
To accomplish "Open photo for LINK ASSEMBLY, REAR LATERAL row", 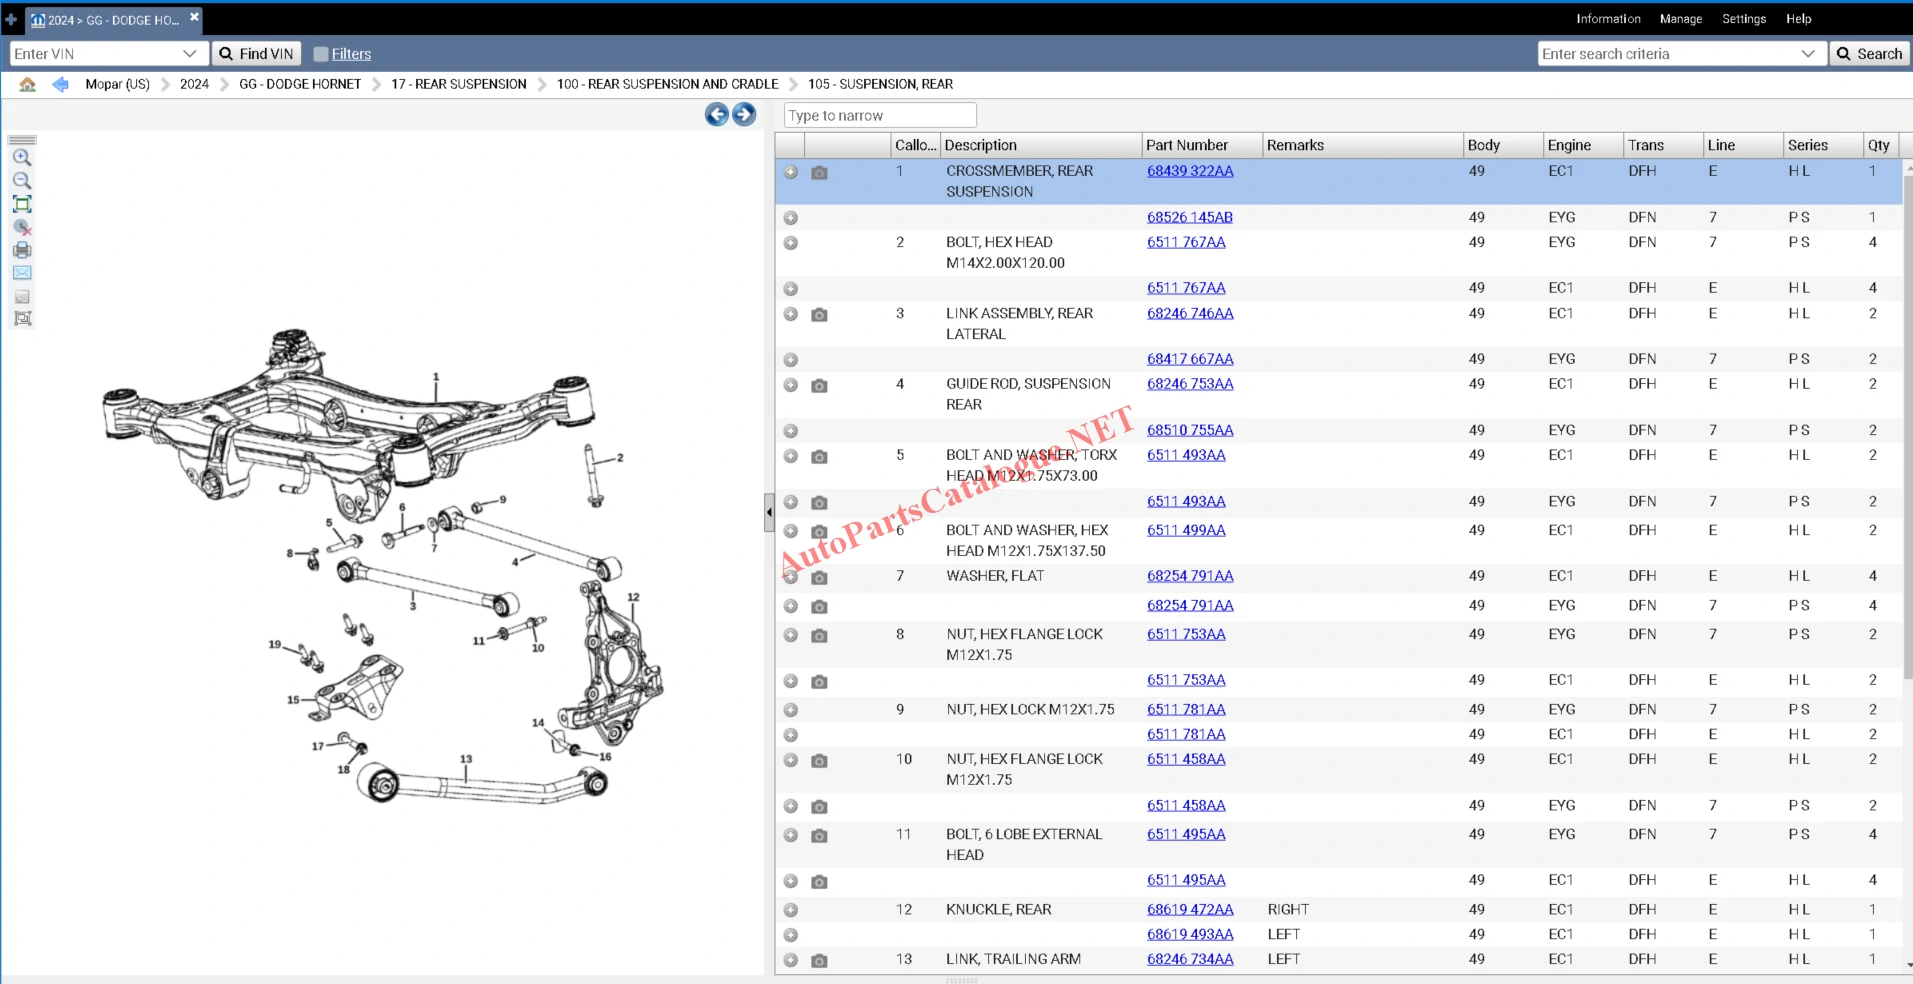I will point(819,314).
